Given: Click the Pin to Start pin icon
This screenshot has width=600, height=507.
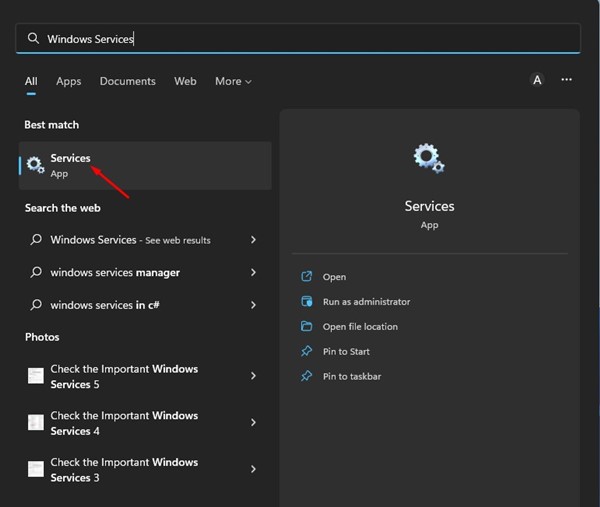Looking at the screenshot, I should [307, 352].
